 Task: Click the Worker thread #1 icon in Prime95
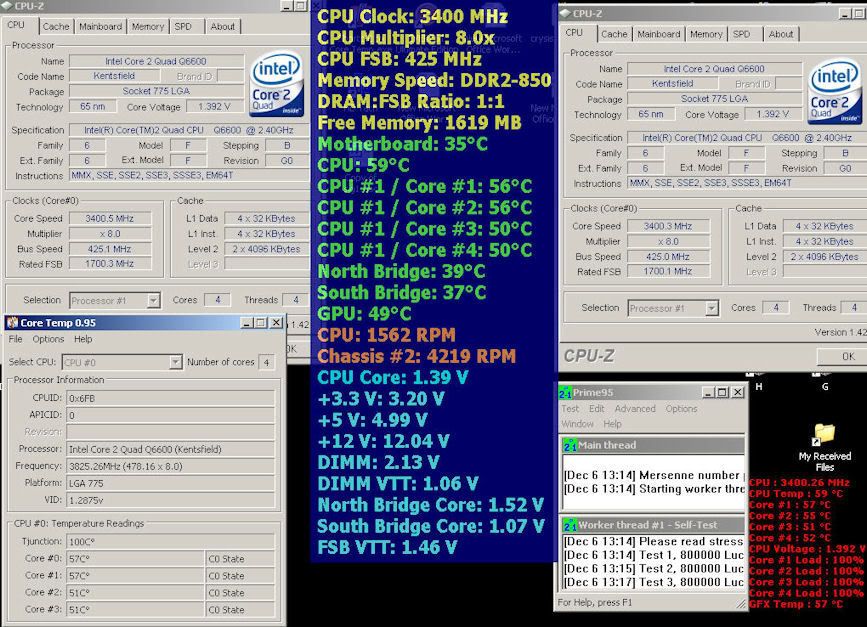(x=570, y=525)
